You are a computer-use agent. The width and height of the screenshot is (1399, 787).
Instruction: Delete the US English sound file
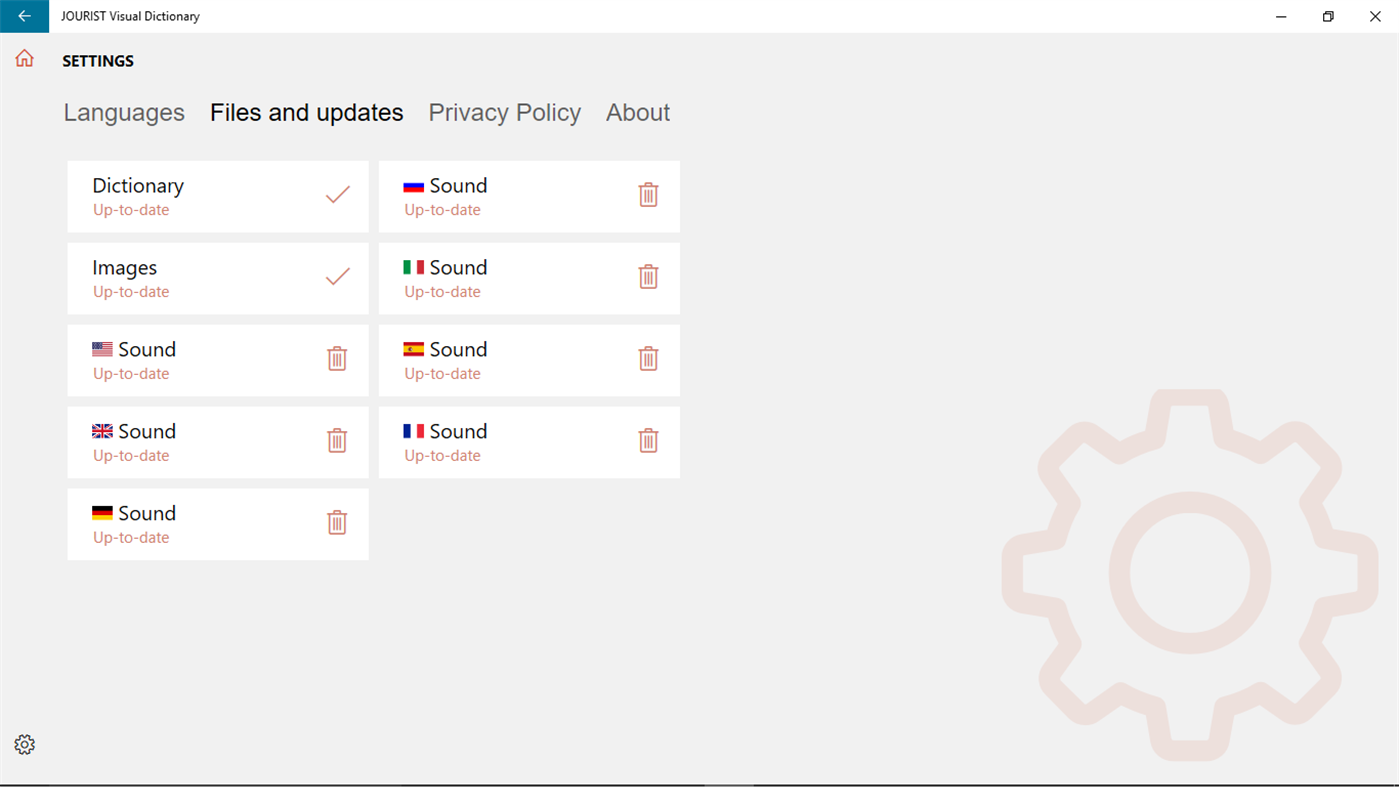[337, 359]
